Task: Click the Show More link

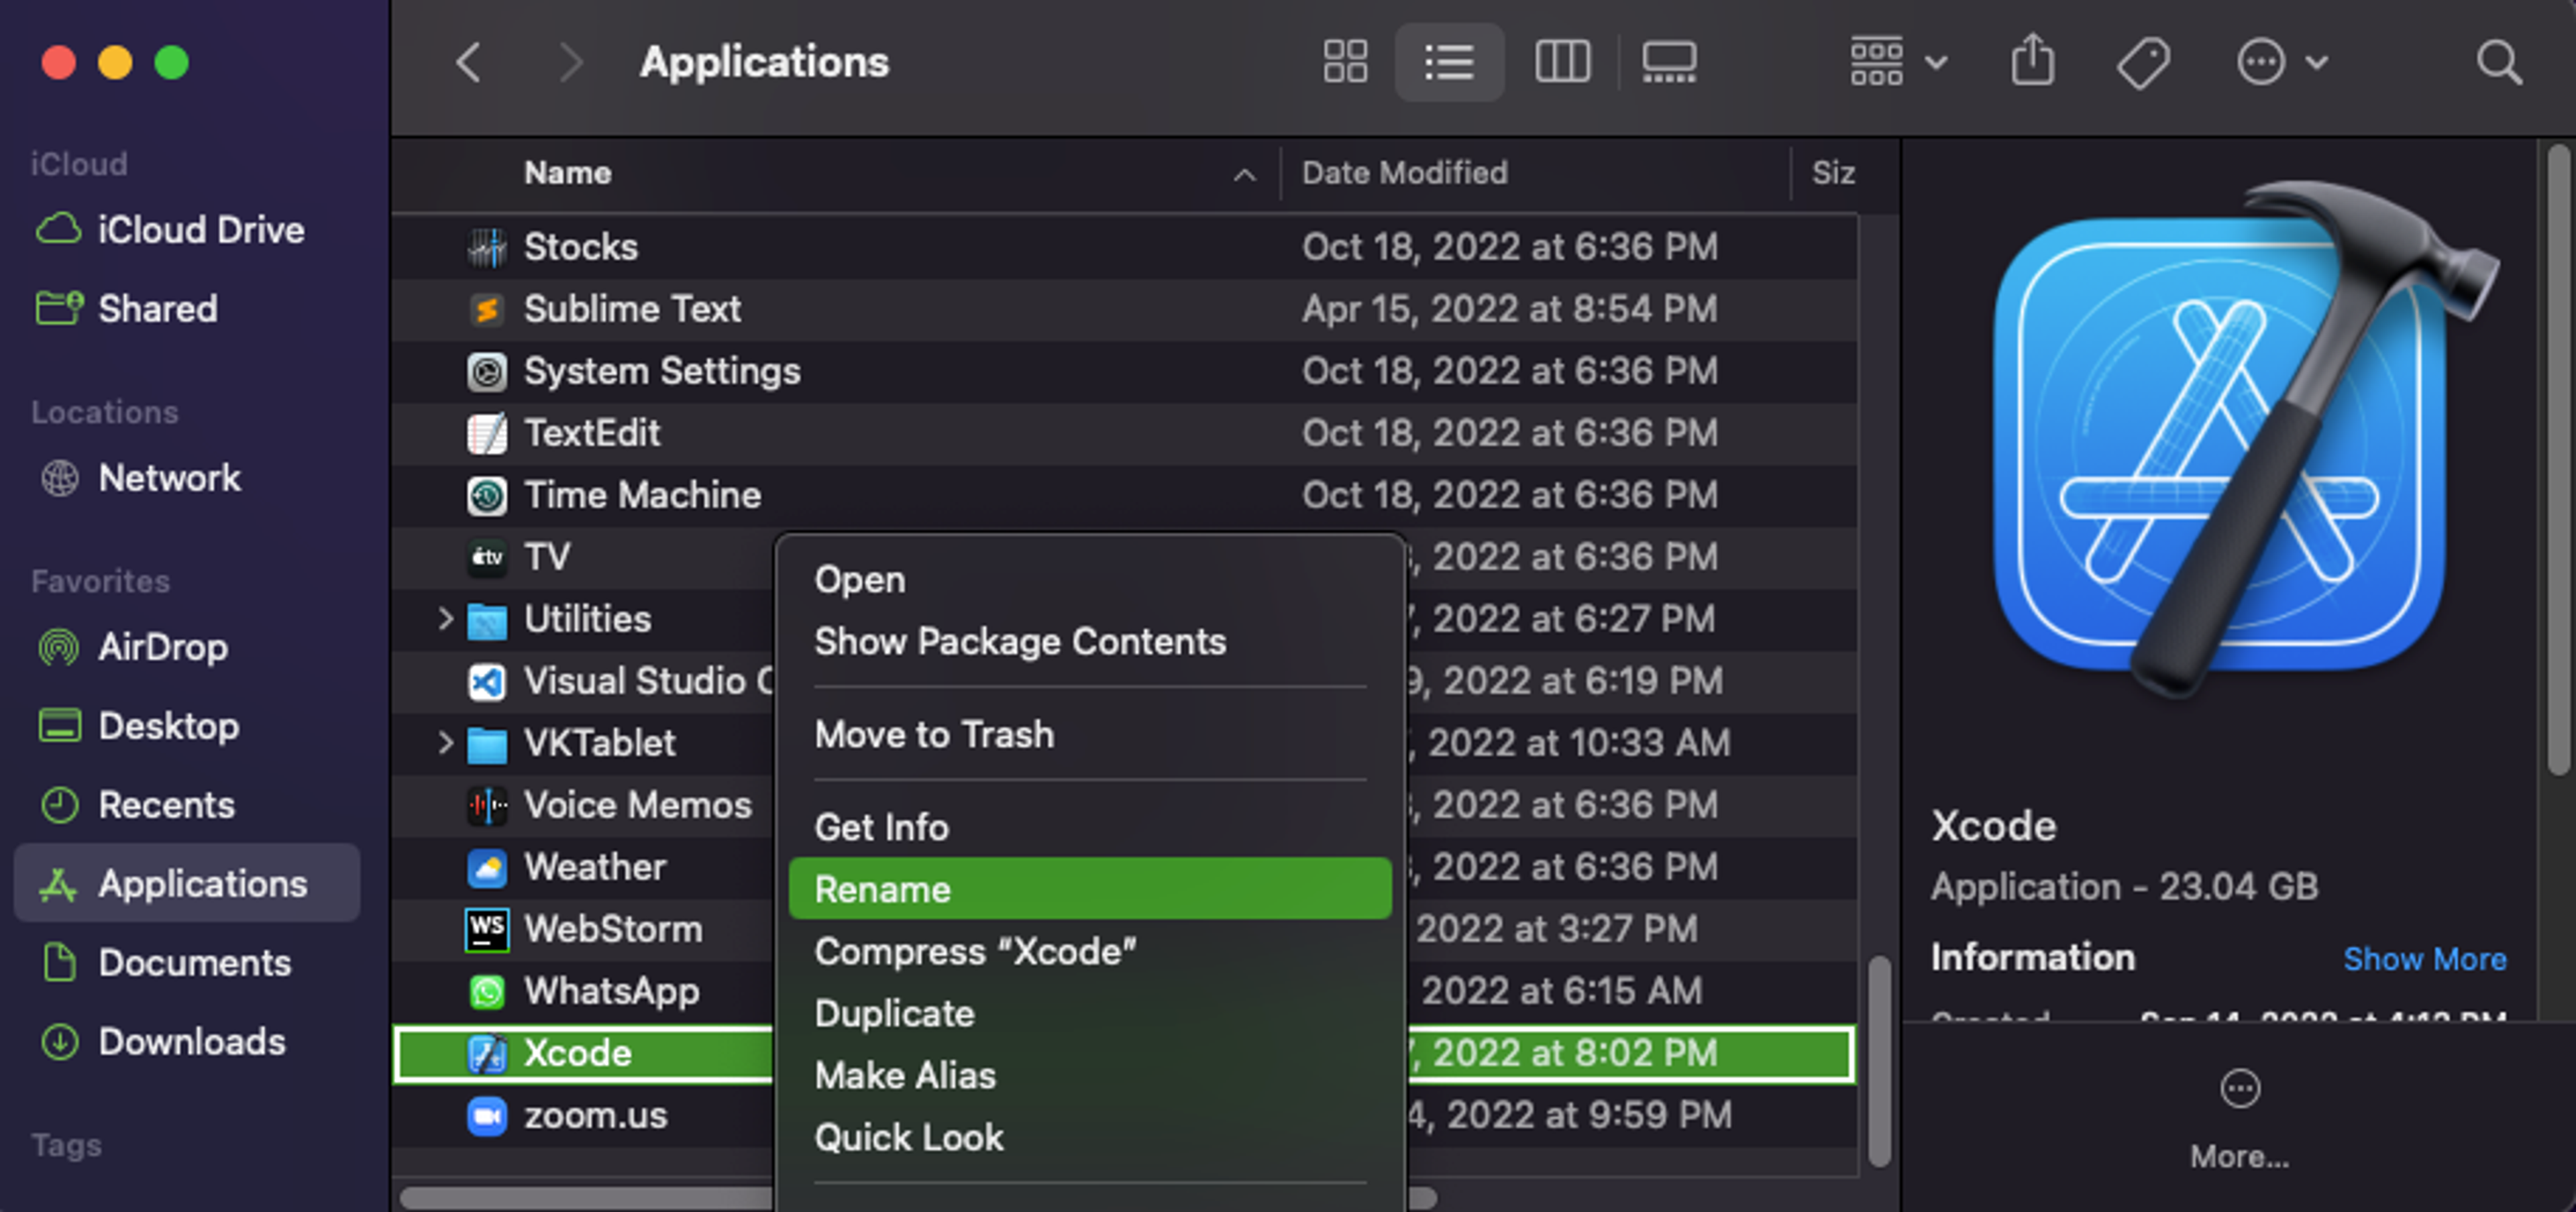Action: [2424, 959]
